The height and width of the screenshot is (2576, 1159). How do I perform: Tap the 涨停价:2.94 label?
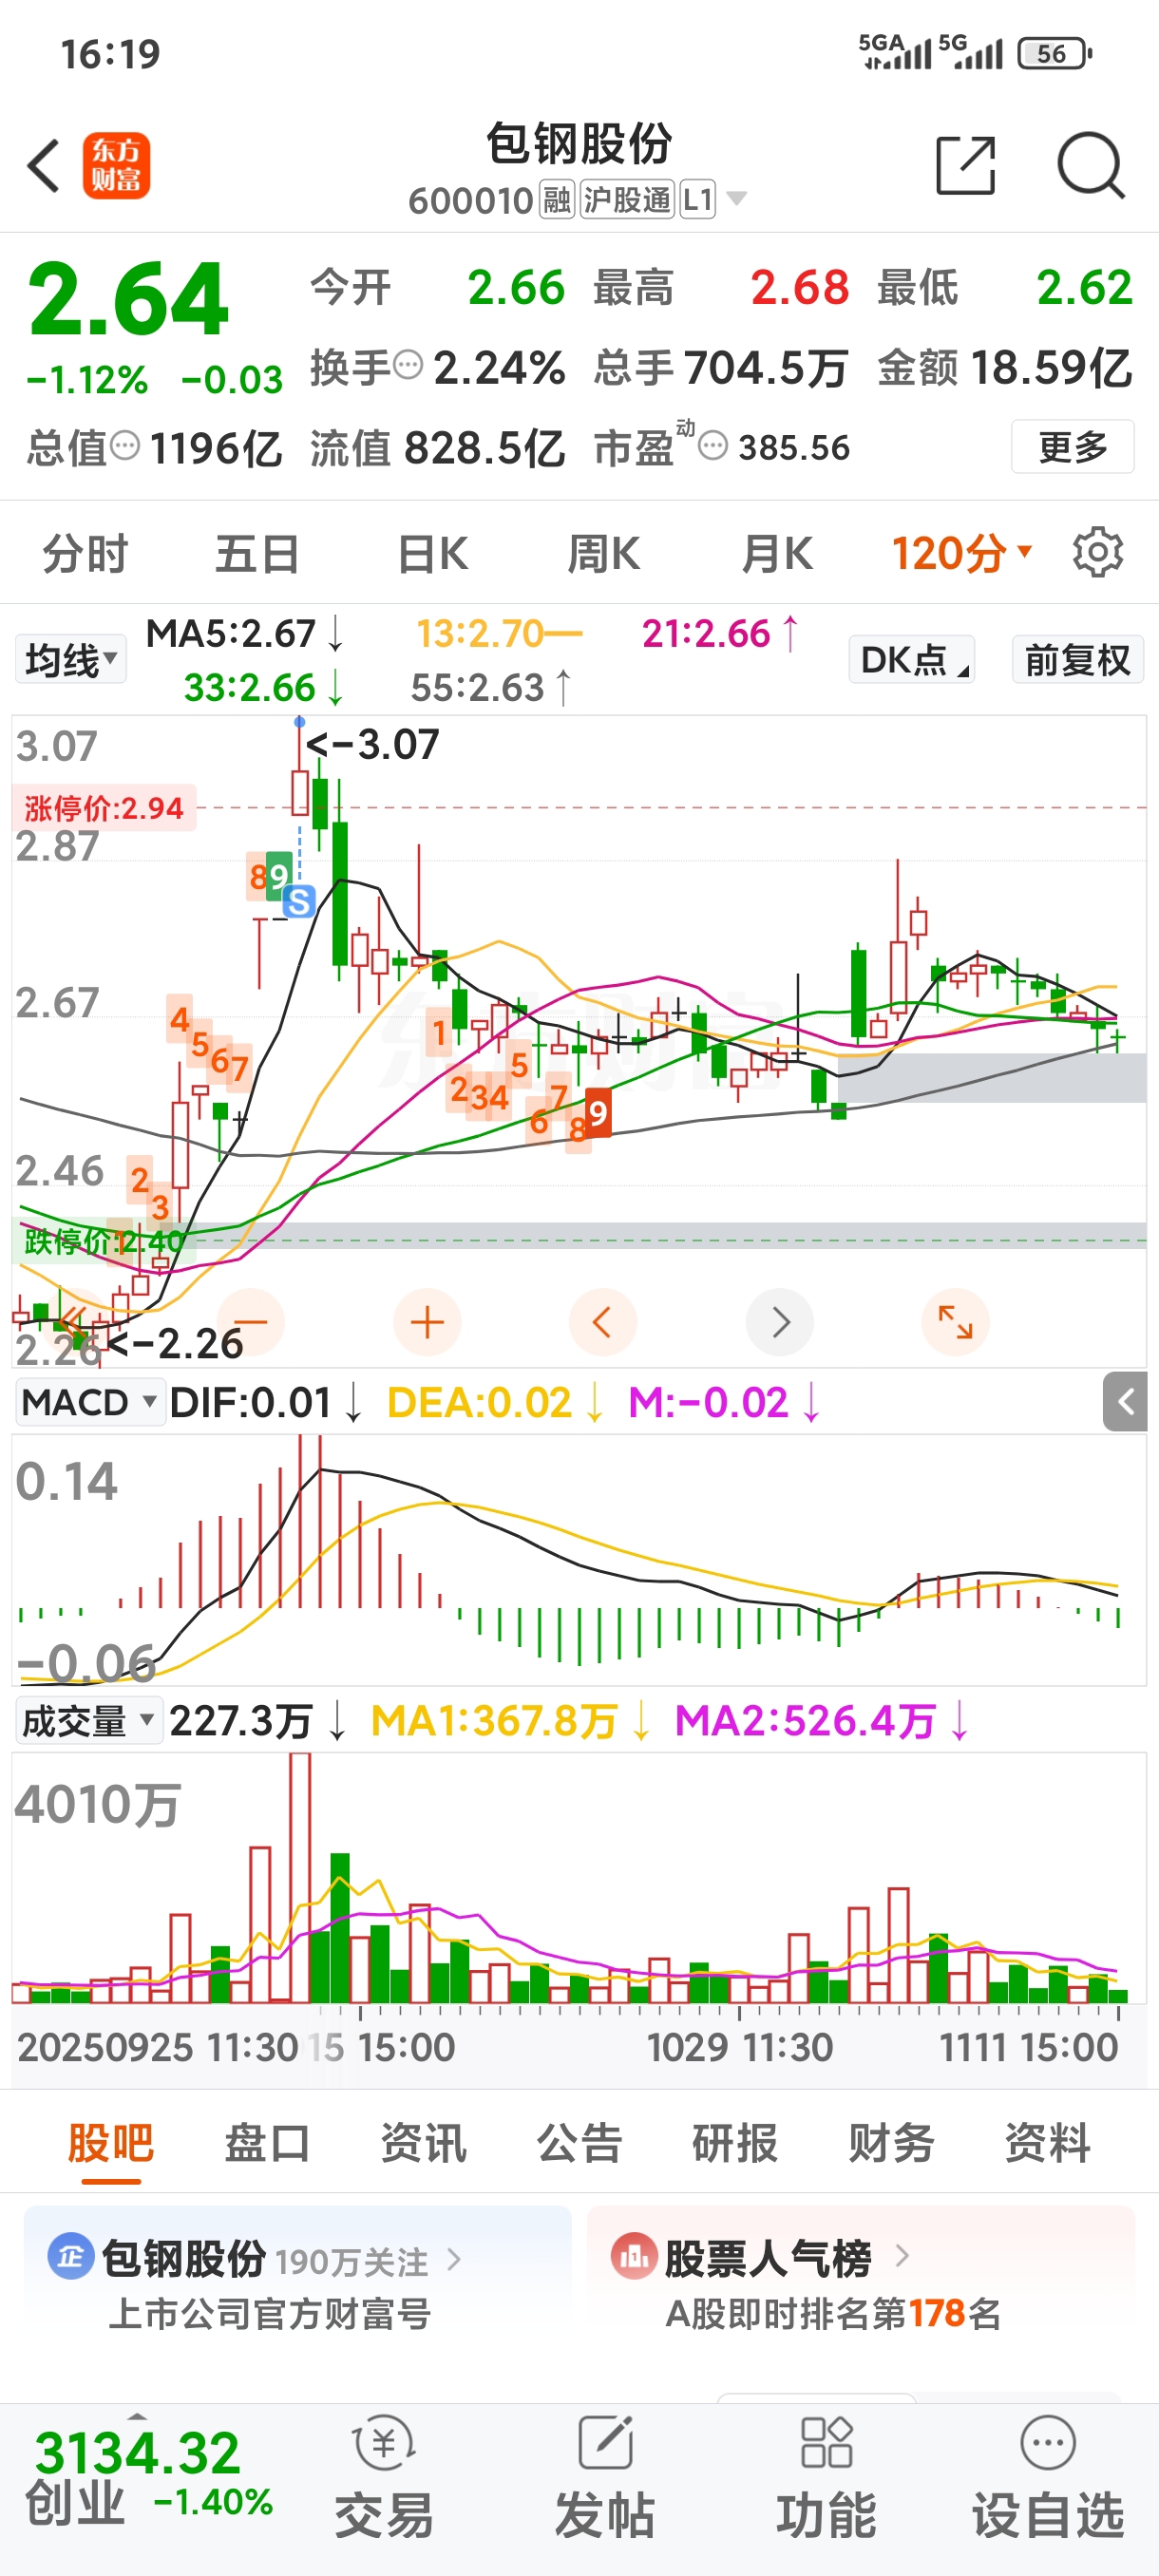[104, 808]
